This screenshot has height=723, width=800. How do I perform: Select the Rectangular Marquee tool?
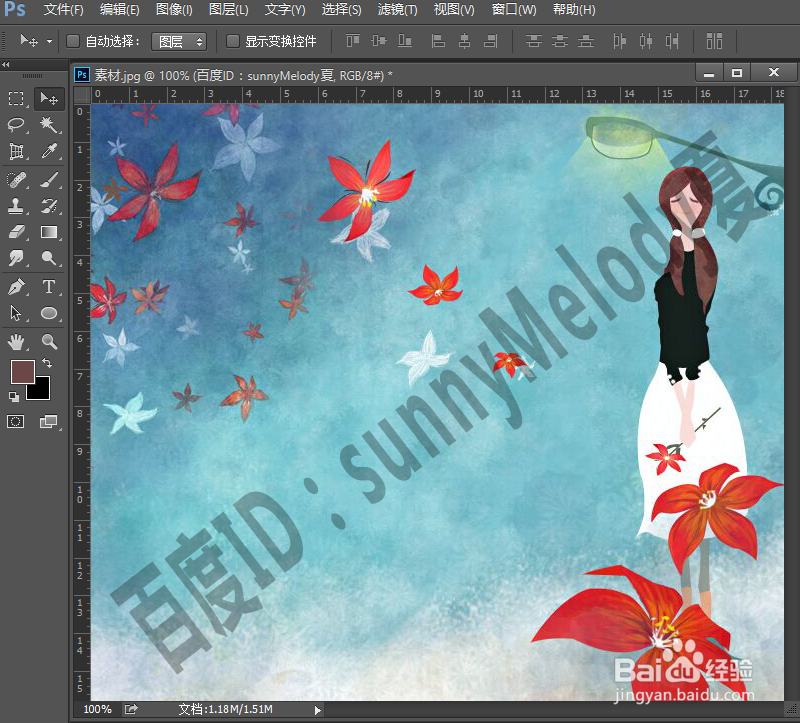16,98
